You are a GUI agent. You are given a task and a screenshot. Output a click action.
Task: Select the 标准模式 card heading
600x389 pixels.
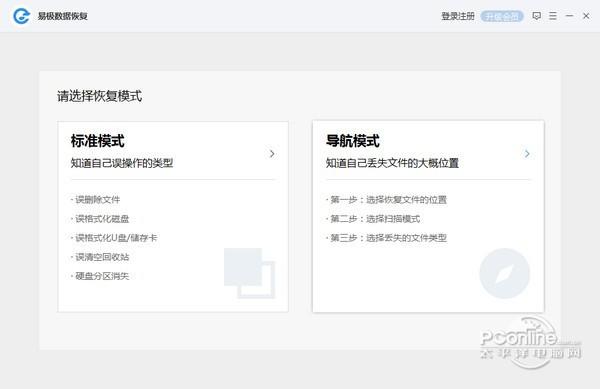click(98, 141)
